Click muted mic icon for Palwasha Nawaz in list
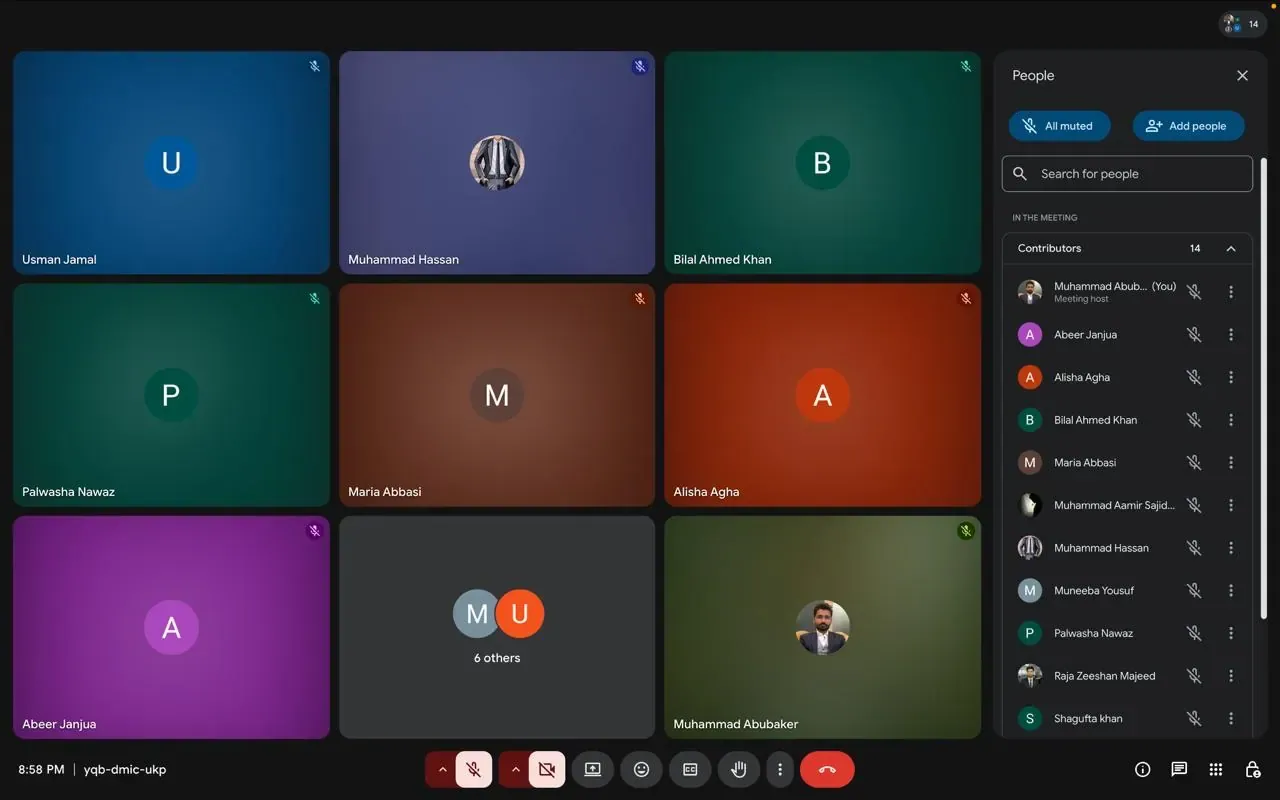 [1194, 633]
